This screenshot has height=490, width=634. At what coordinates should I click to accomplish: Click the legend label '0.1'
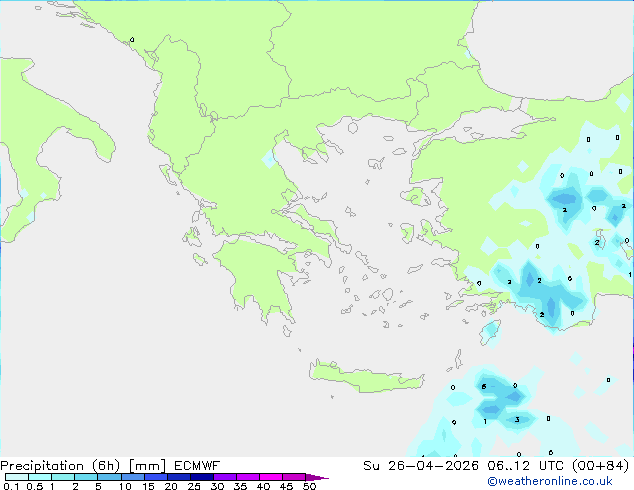point(11,486)
